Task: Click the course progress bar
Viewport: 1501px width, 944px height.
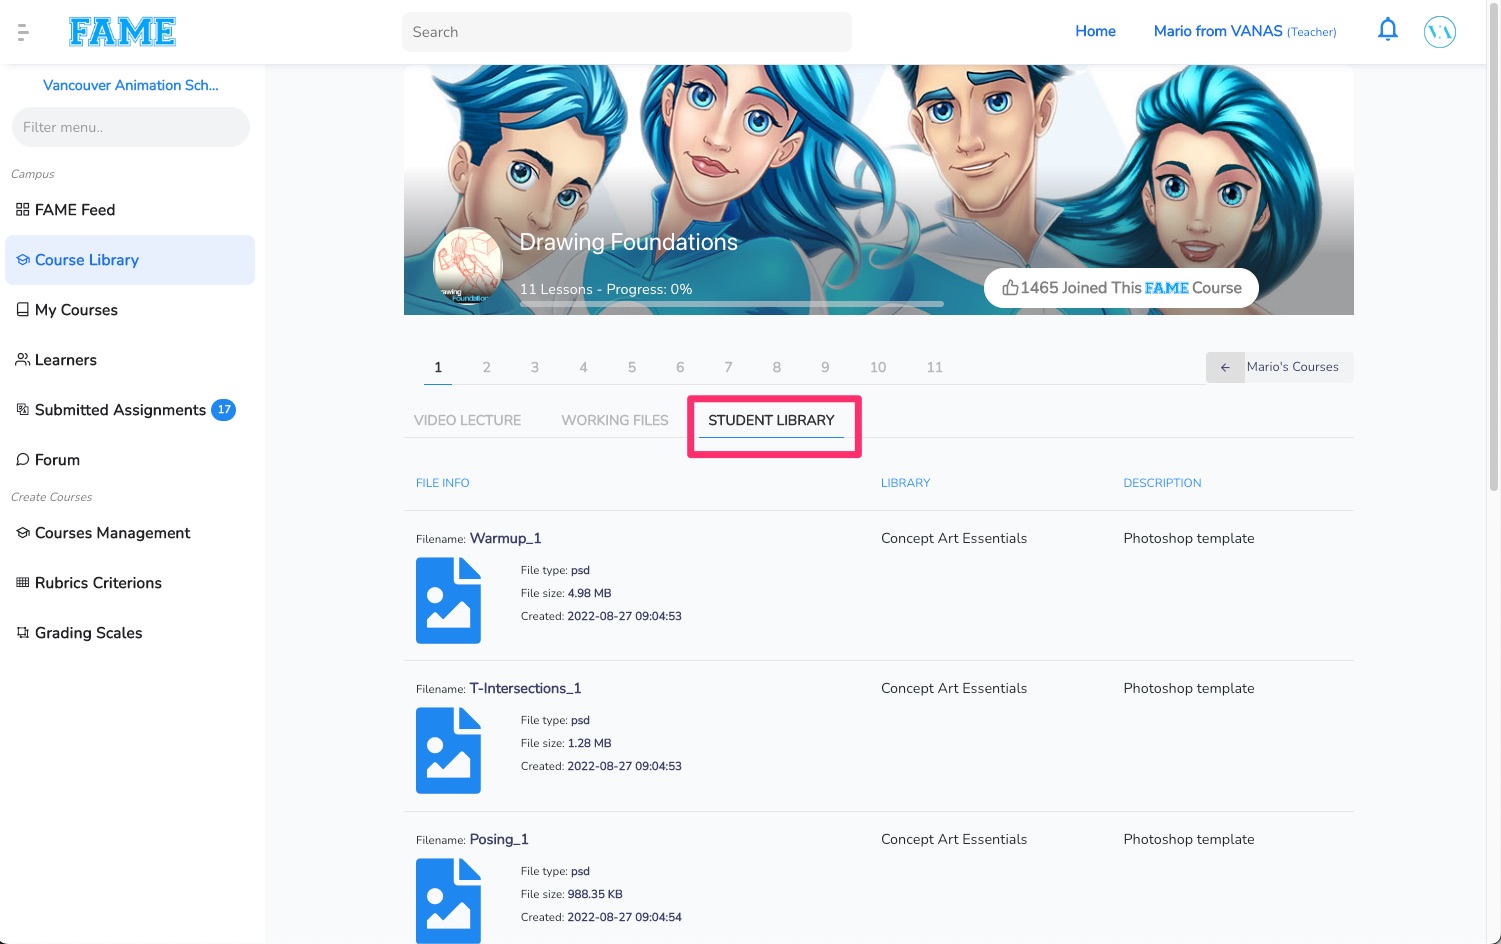Action: click(732, 303)
